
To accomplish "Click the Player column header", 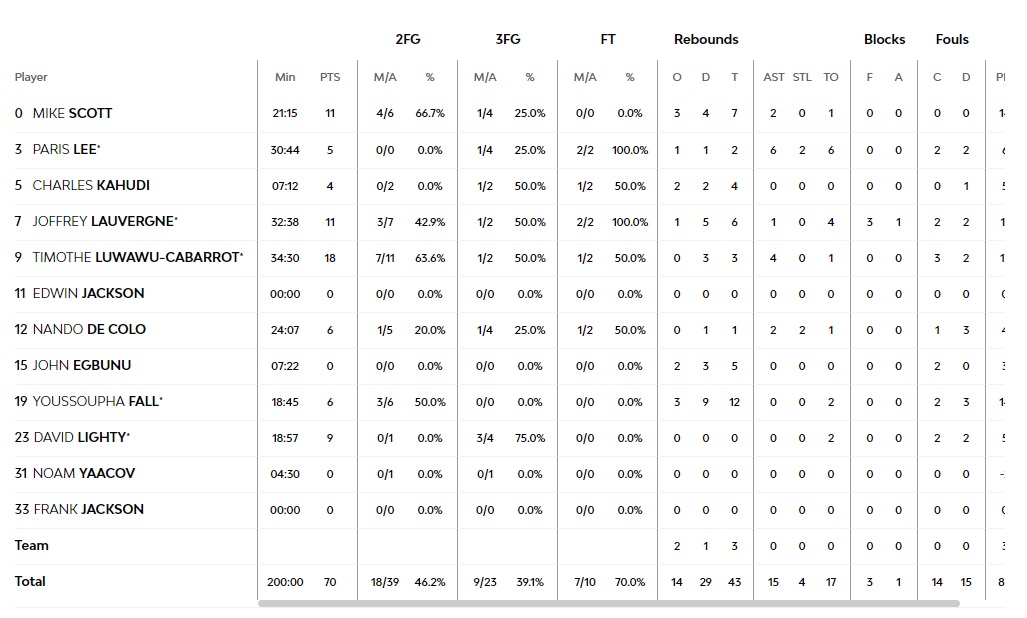I will coord(31,77).
